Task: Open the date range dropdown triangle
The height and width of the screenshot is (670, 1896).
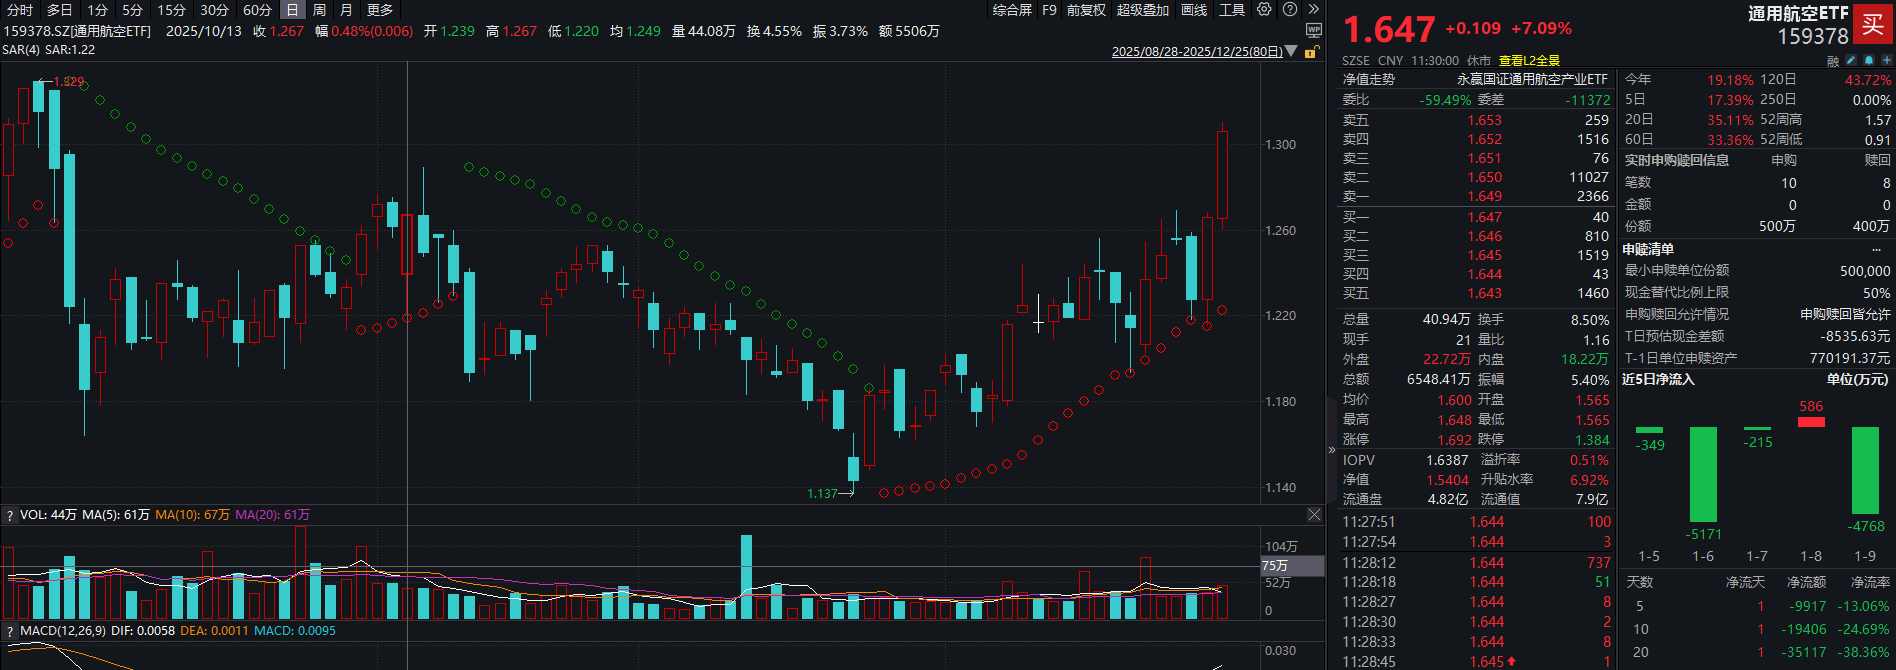Action: coord(1291,51)
